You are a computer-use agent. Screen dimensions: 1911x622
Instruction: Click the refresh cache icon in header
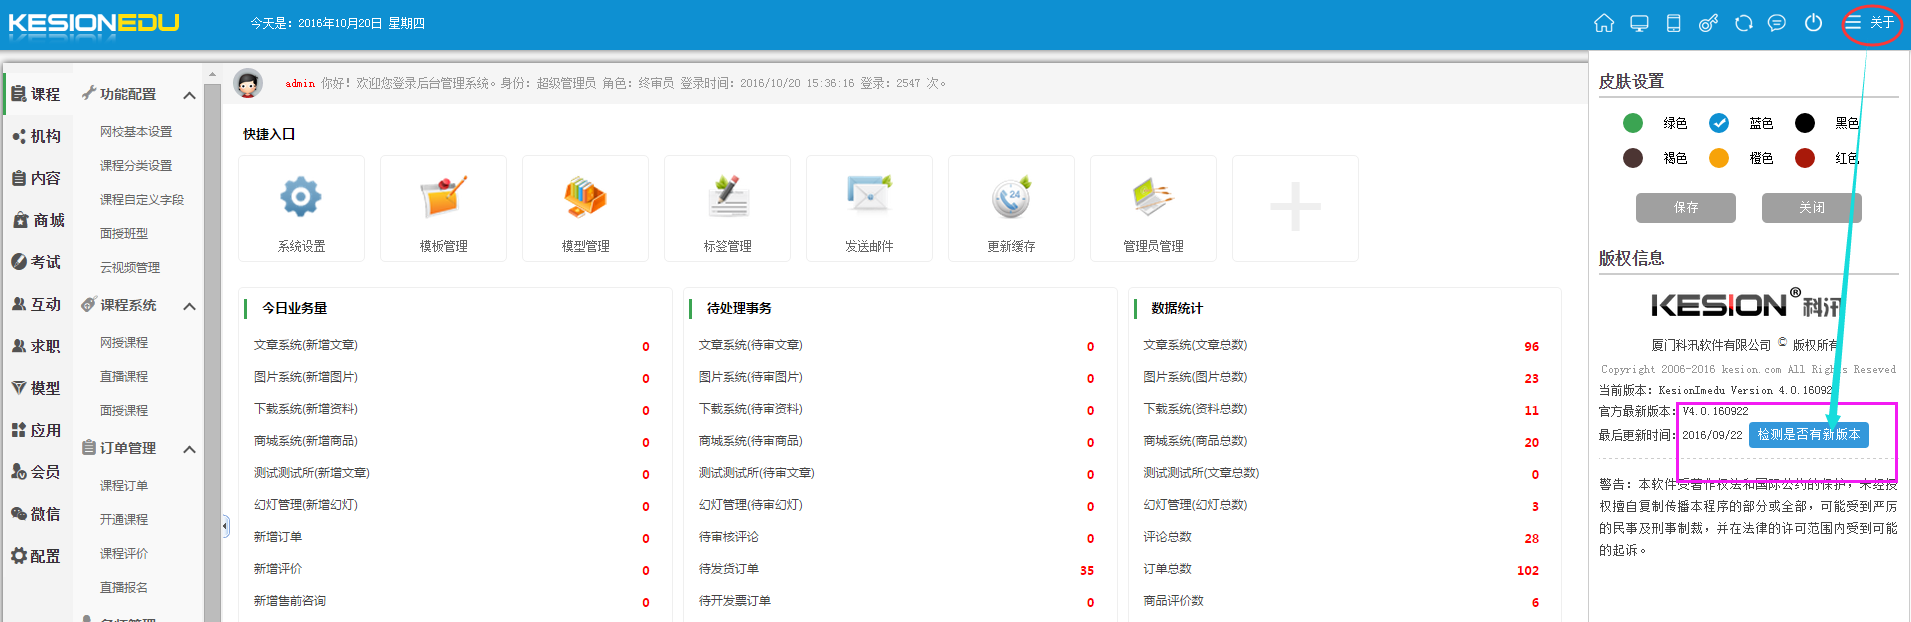pos(1743,23)
